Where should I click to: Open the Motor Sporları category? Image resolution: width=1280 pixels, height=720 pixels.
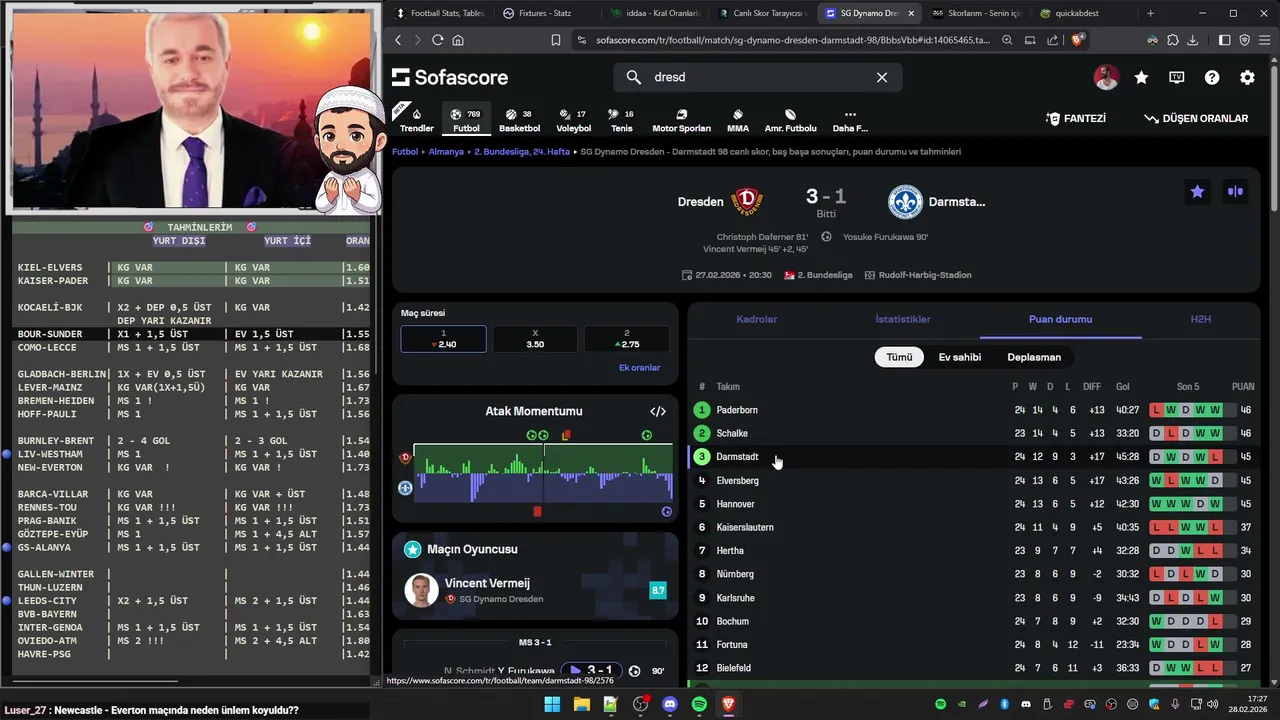[x=681, y=120]
